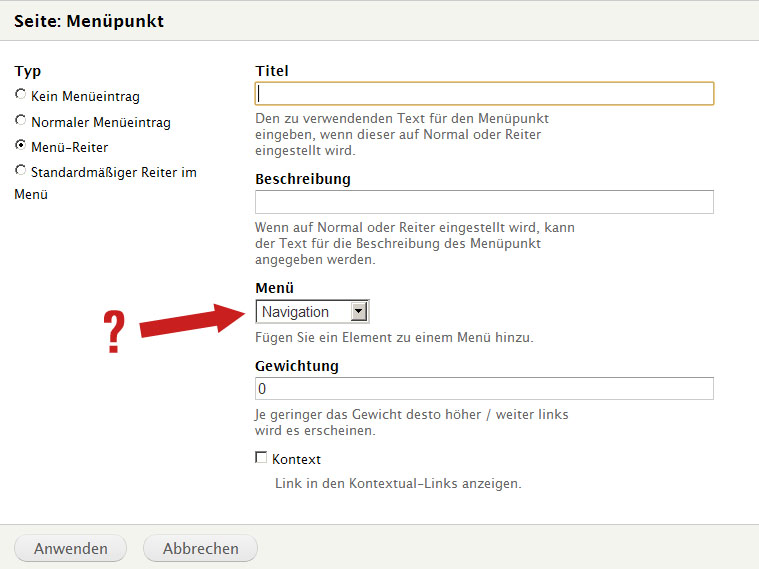Click the red arrow pointing at Menü
Image resolution: width=759 pixels, height=569 pixels.
[192, 319]
